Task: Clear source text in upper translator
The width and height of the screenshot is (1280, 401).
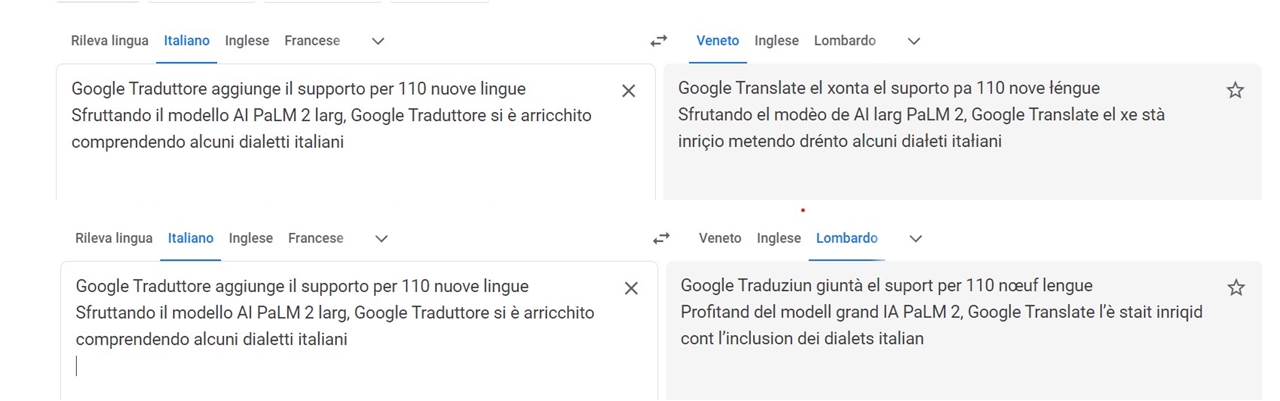Action: [628, 91]
